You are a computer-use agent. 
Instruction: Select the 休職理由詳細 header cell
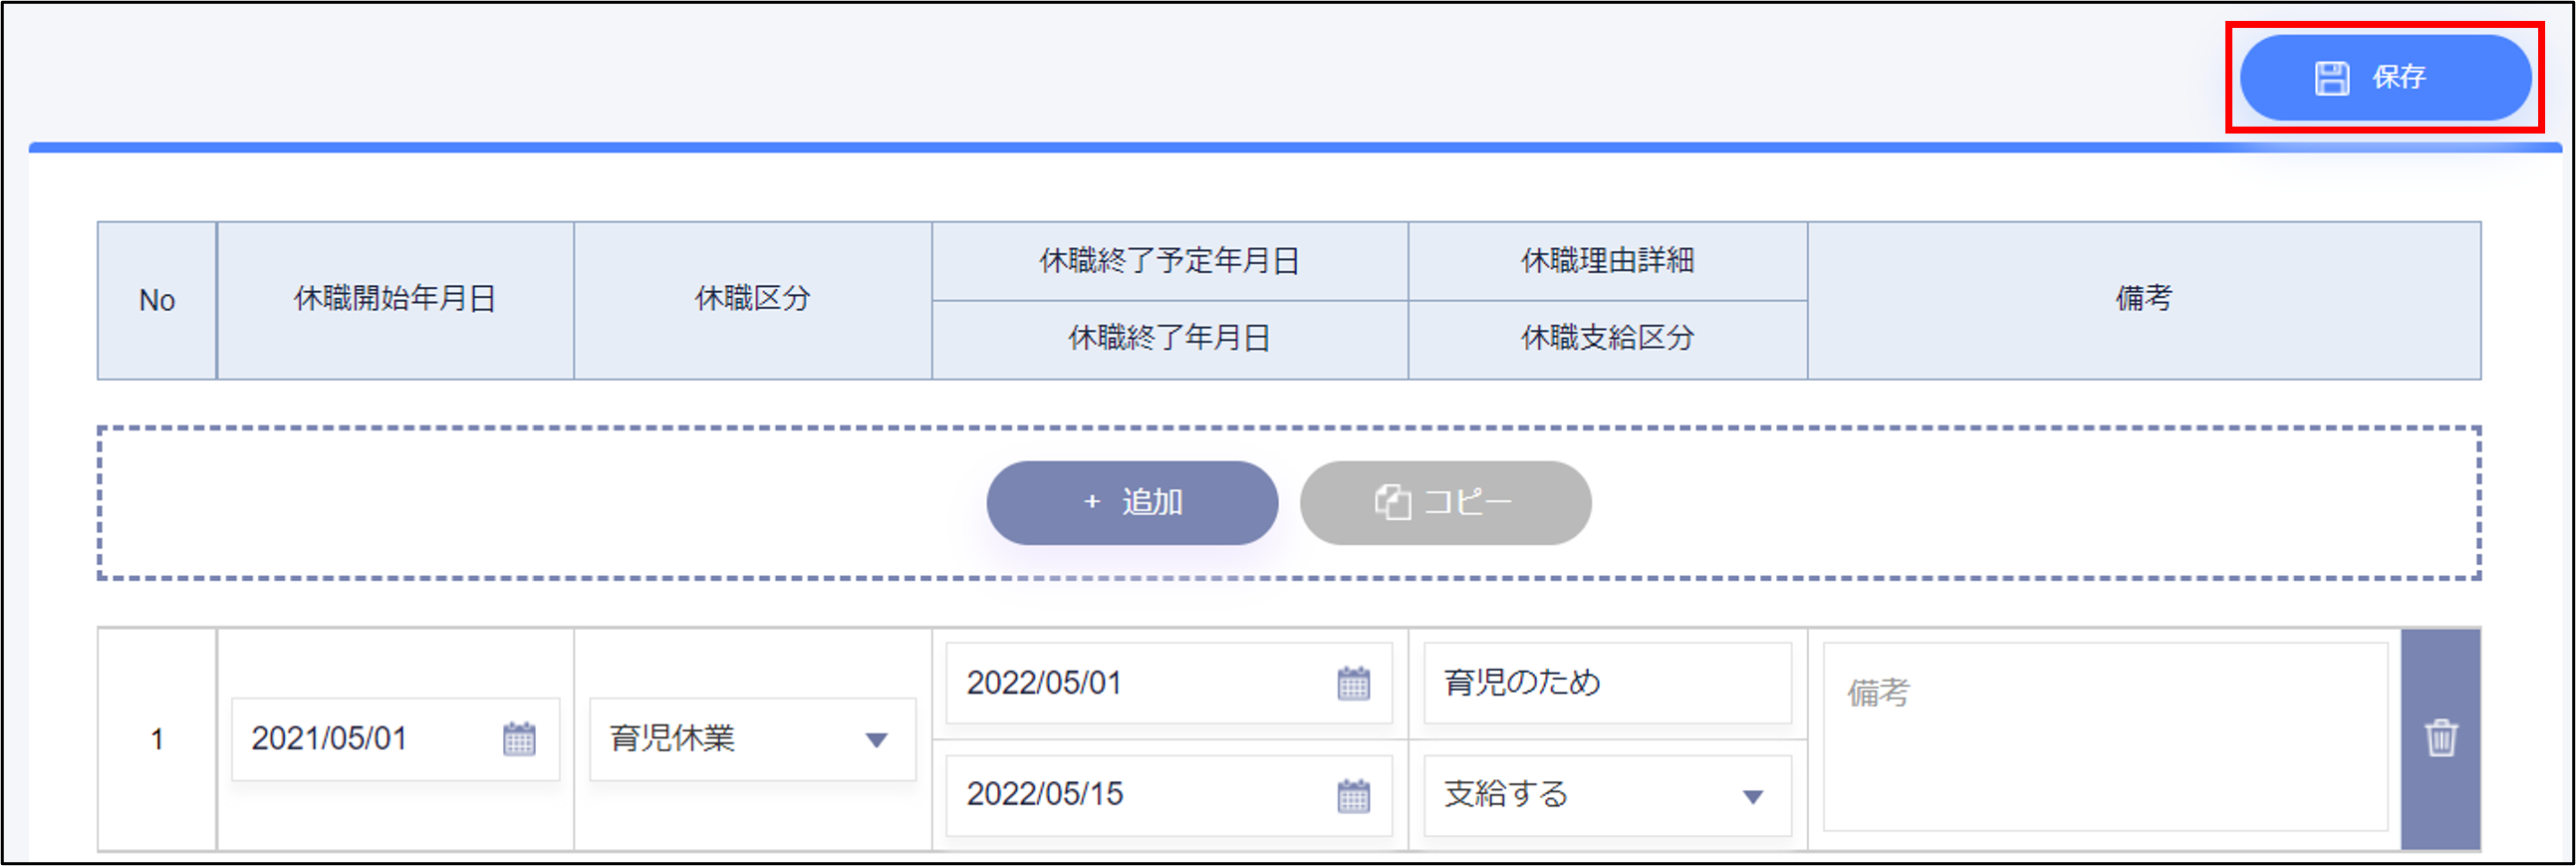1607,261
